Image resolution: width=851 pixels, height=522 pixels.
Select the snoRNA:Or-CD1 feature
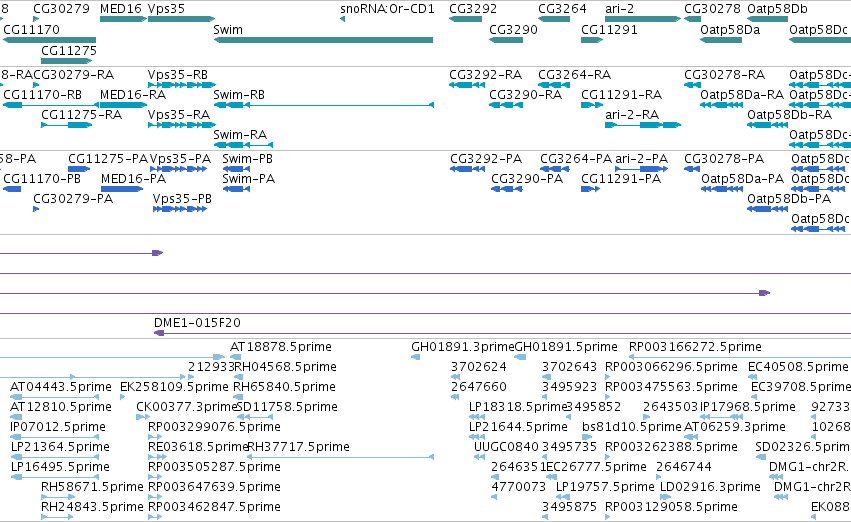point(342,19)
